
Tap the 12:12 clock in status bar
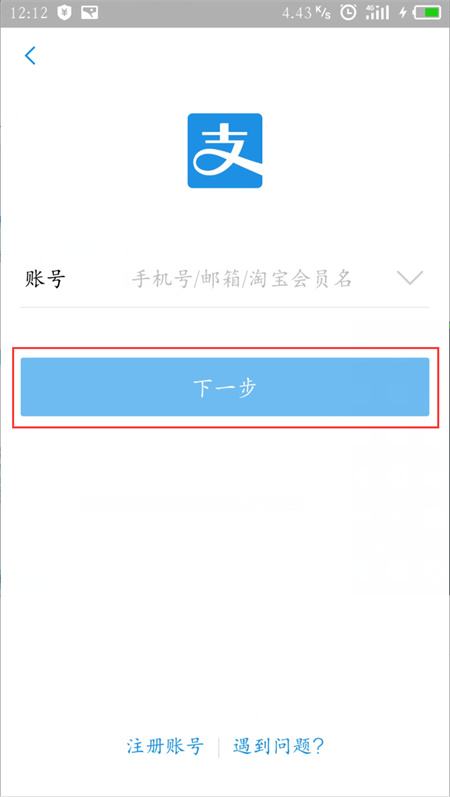pyautogui.click(x=28, y=13)
